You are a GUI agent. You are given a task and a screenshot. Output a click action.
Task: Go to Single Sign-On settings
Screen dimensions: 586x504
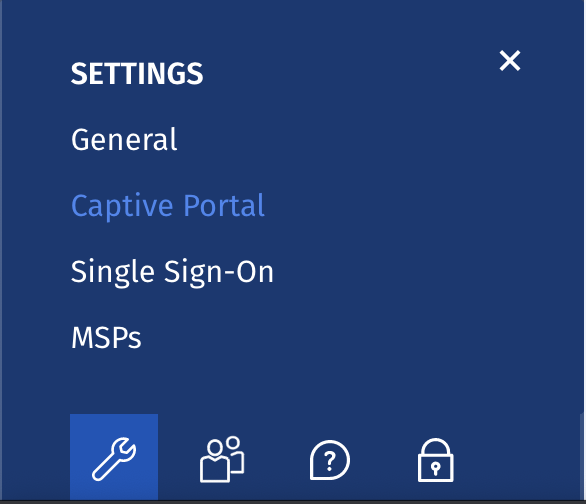click(172, 272)
